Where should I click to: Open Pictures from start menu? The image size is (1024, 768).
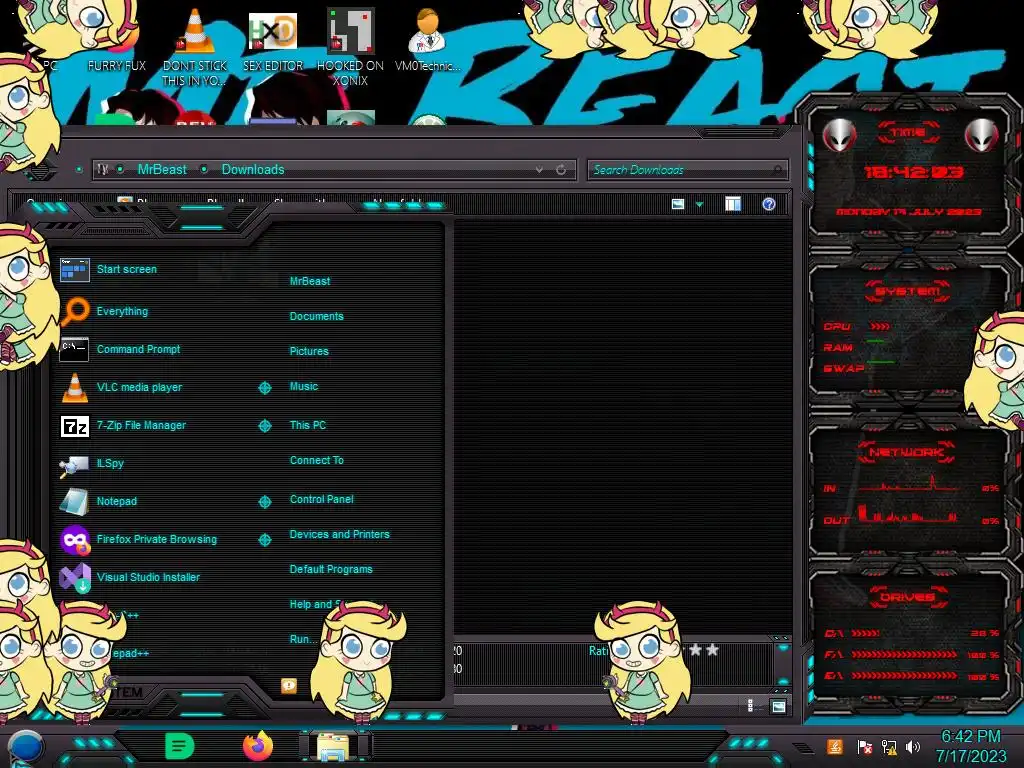click(x=309, y=351)
